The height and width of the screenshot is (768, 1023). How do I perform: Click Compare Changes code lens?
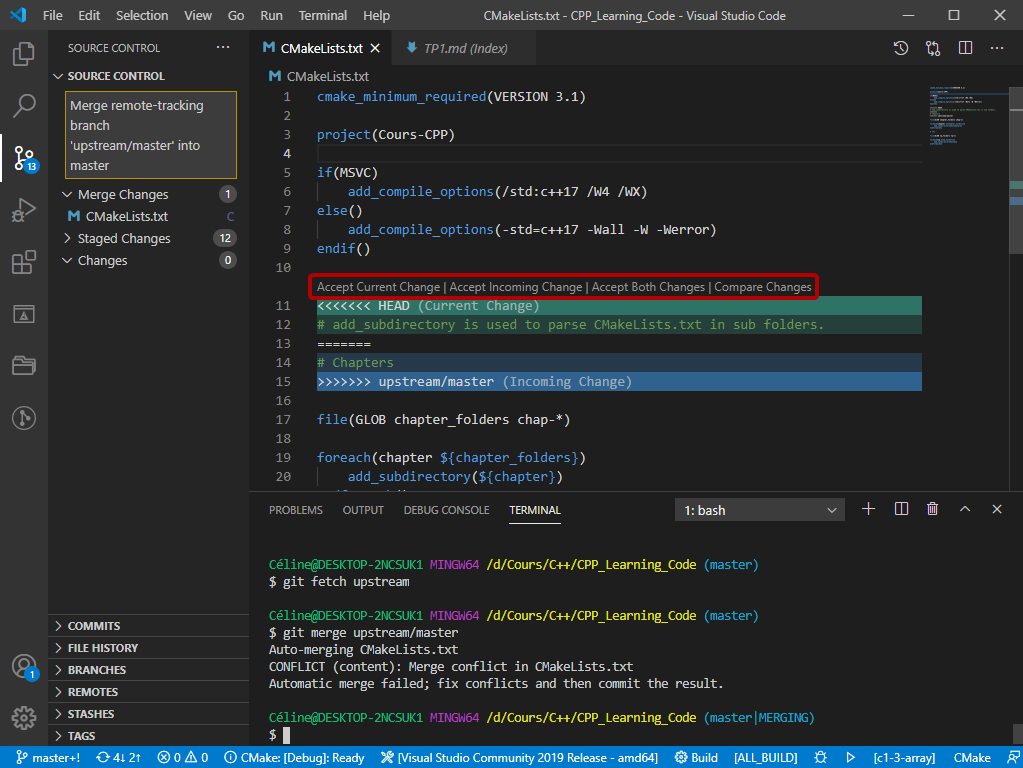(763, 287)
